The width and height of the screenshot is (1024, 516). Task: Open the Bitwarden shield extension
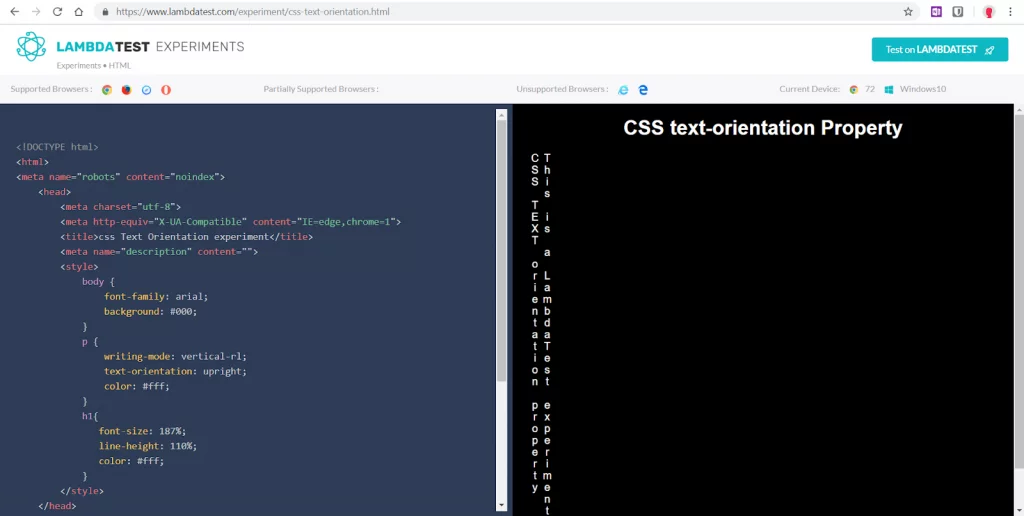tap(958, 12)
